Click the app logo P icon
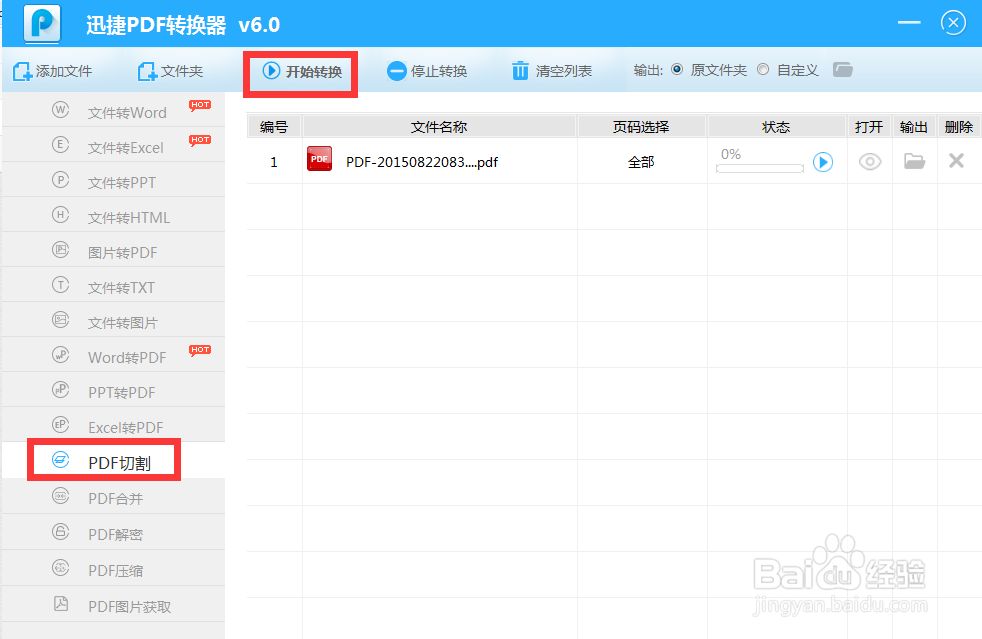Screen dimensions: 982x639 pyautogui.click(x=42, y=23)
